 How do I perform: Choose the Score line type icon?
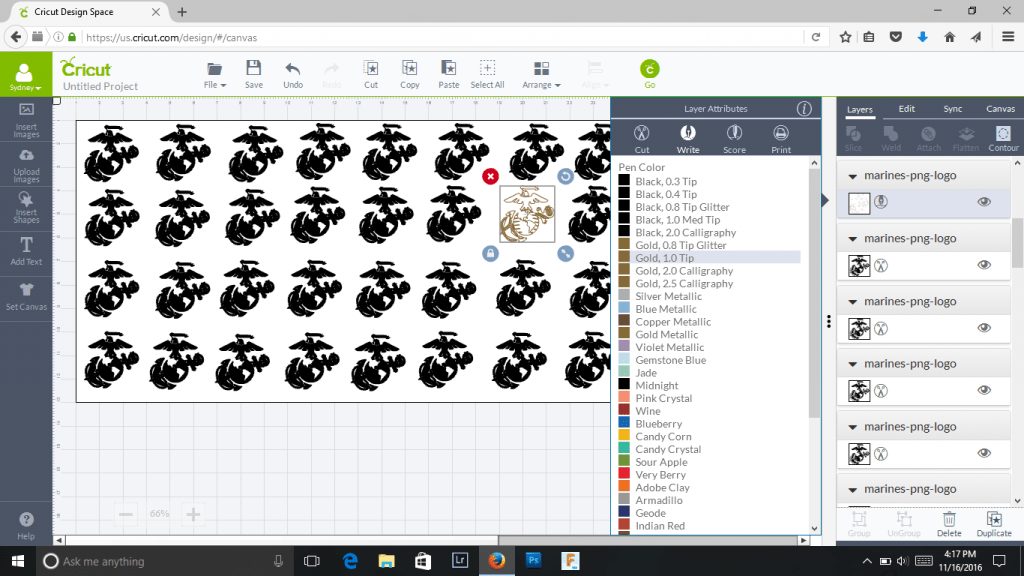pyautogui.click(x=734, y=133)
